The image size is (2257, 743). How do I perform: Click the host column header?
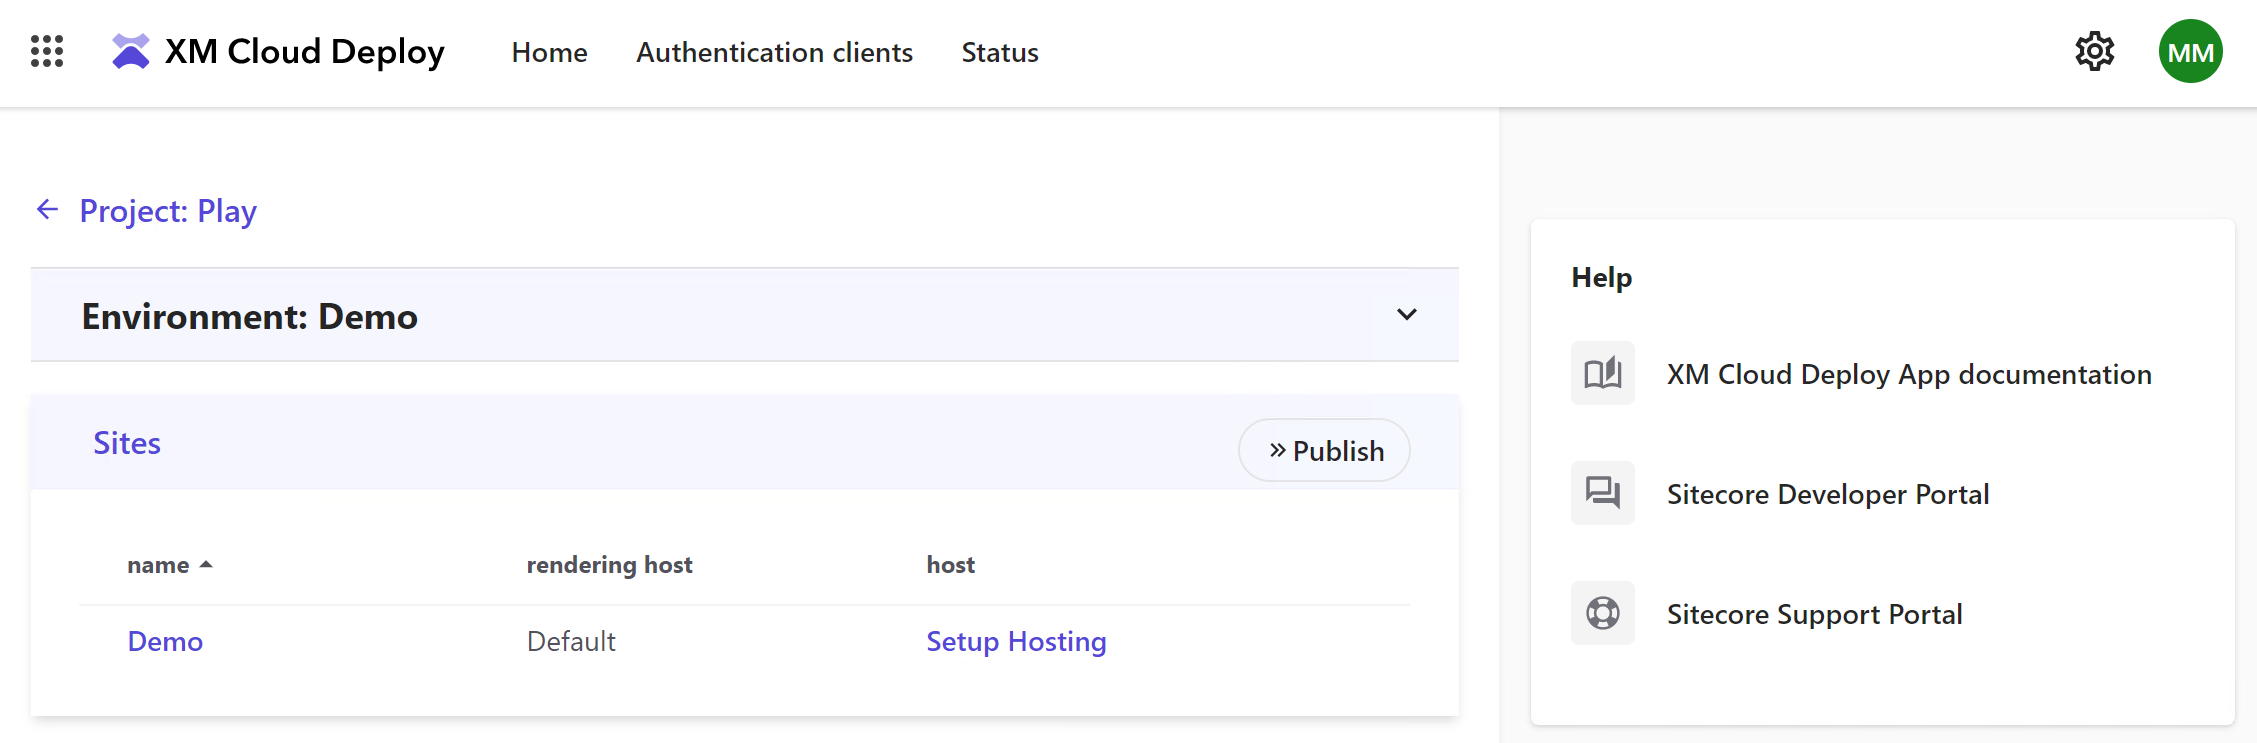pos(950,565)
